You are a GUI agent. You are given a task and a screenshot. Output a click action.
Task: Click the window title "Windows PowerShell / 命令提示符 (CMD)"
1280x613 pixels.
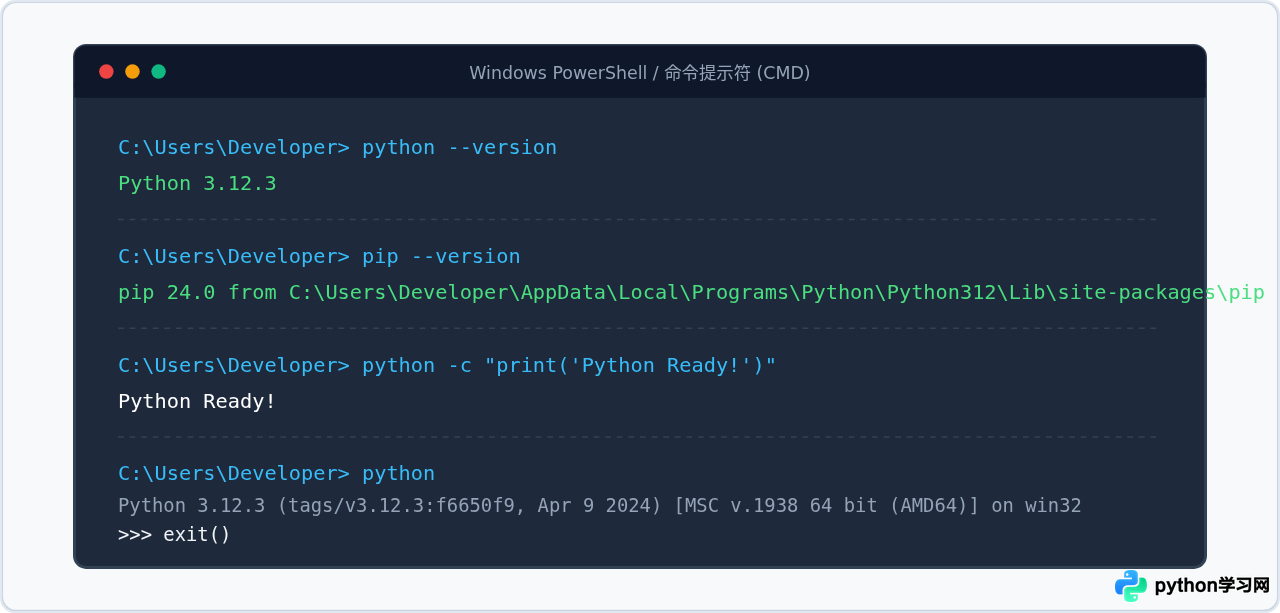[x=640, y=73]
